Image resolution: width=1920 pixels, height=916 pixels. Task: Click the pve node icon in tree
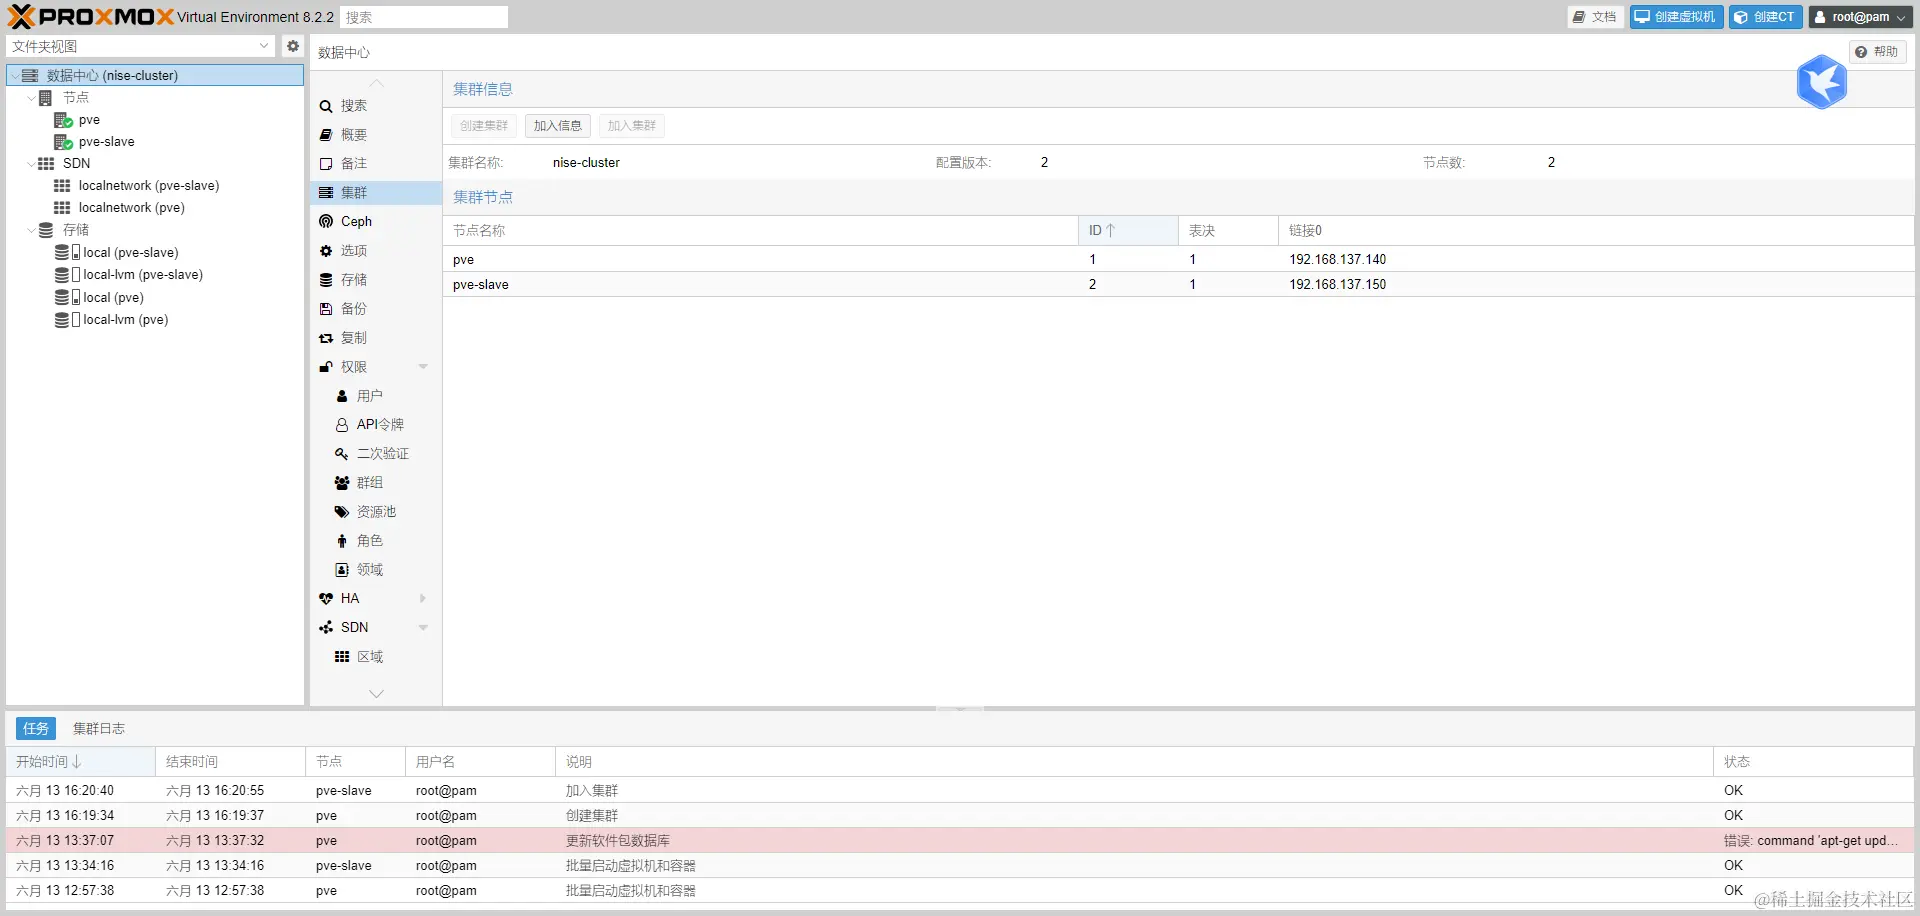point(63,120)
